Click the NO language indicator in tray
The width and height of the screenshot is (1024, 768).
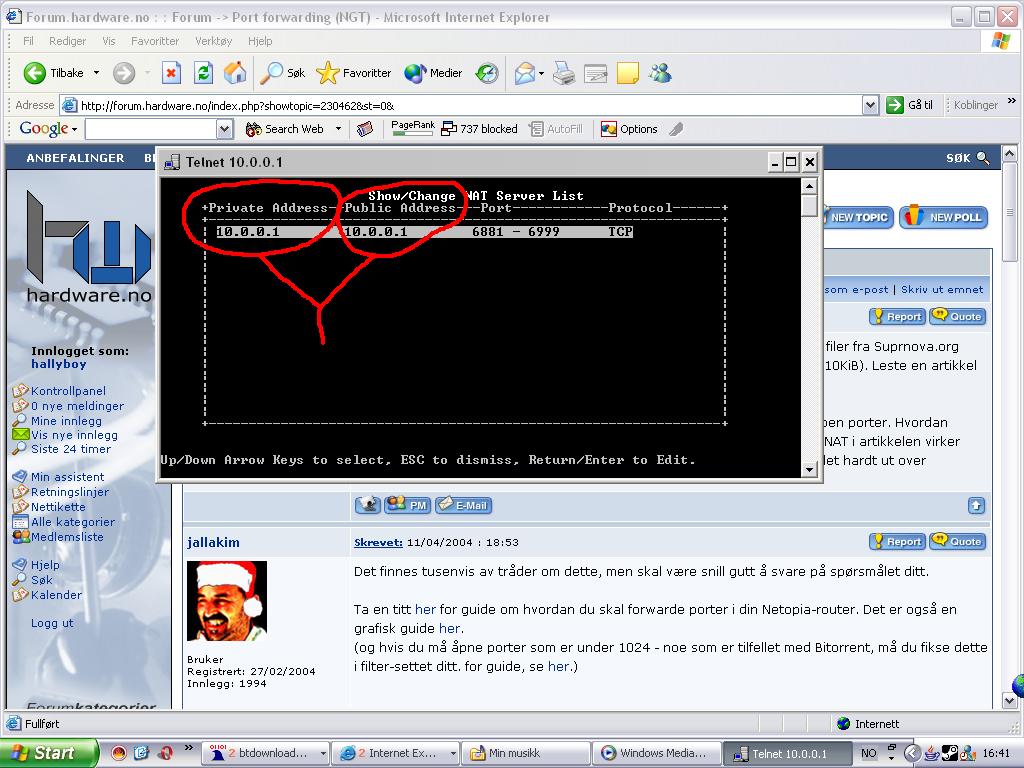pos(868,753)
